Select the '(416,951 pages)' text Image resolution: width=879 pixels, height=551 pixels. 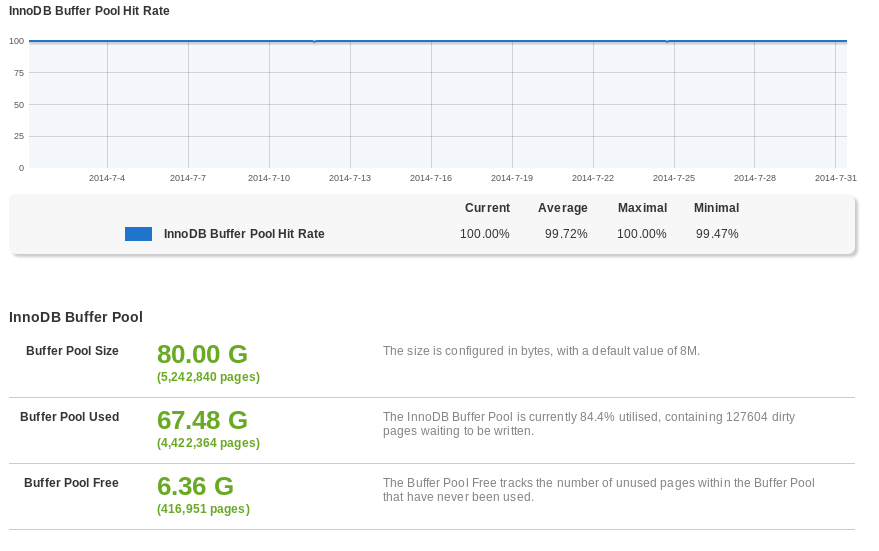(203, 509)
